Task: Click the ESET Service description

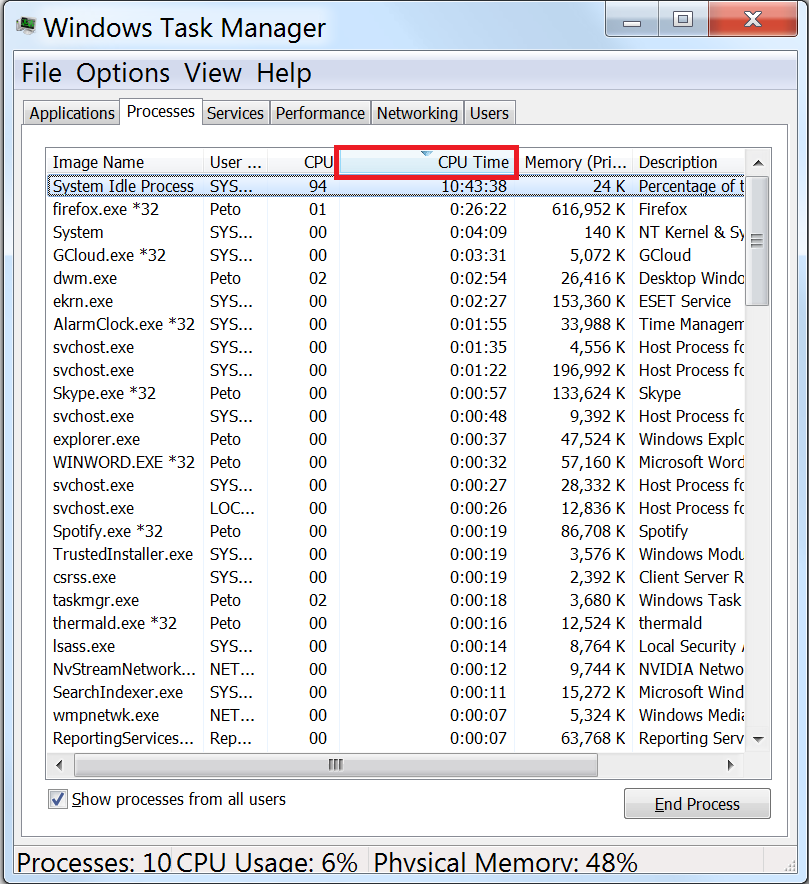Action: (x=684, y=302)
